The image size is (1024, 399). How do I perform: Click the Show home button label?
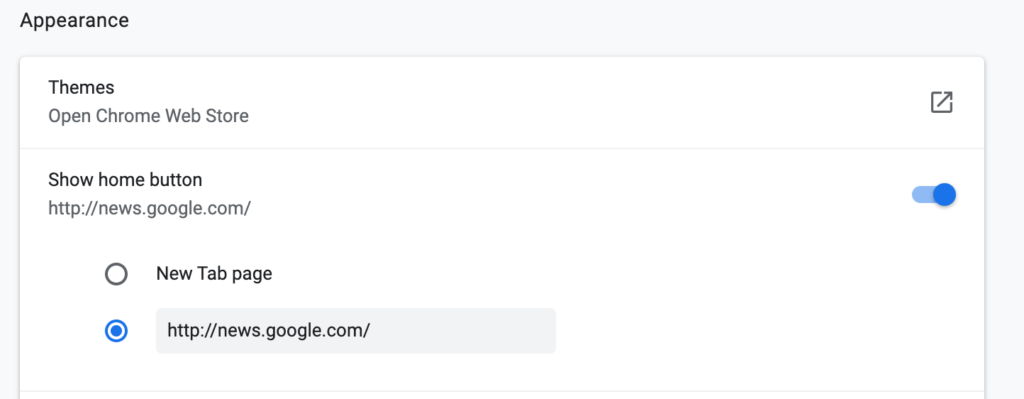(125, 180)
